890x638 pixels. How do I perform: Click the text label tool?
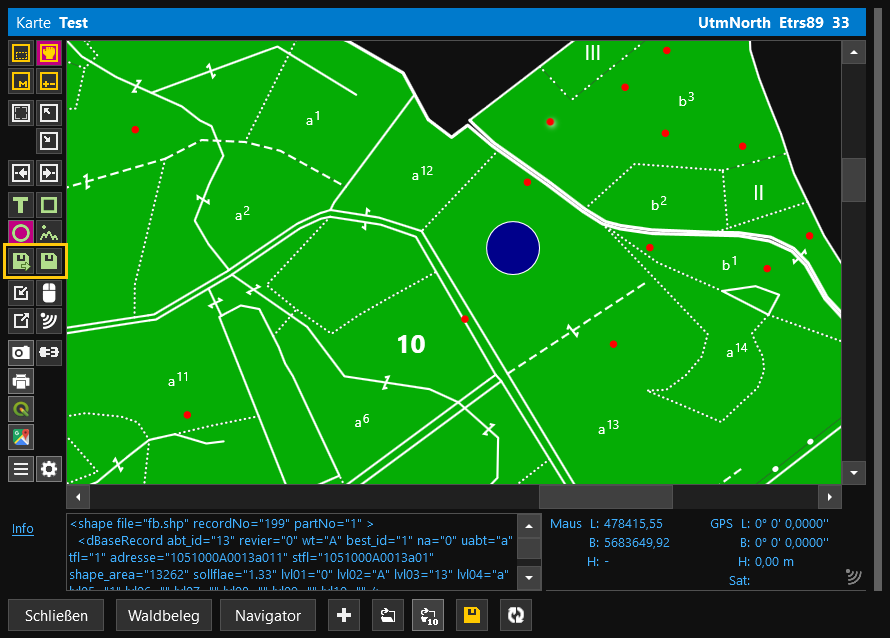point(21,205)
